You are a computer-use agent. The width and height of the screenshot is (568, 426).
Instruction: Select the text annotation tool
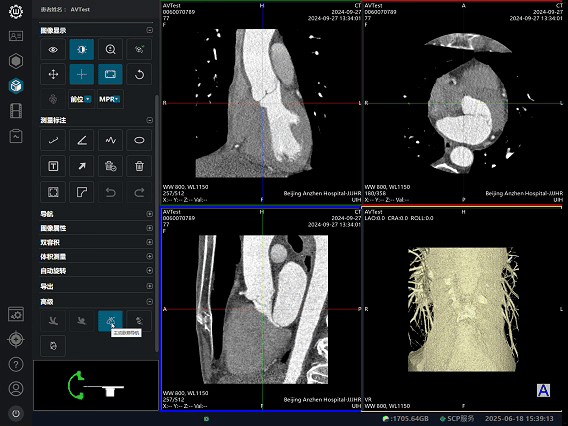(x=53, y=166)
